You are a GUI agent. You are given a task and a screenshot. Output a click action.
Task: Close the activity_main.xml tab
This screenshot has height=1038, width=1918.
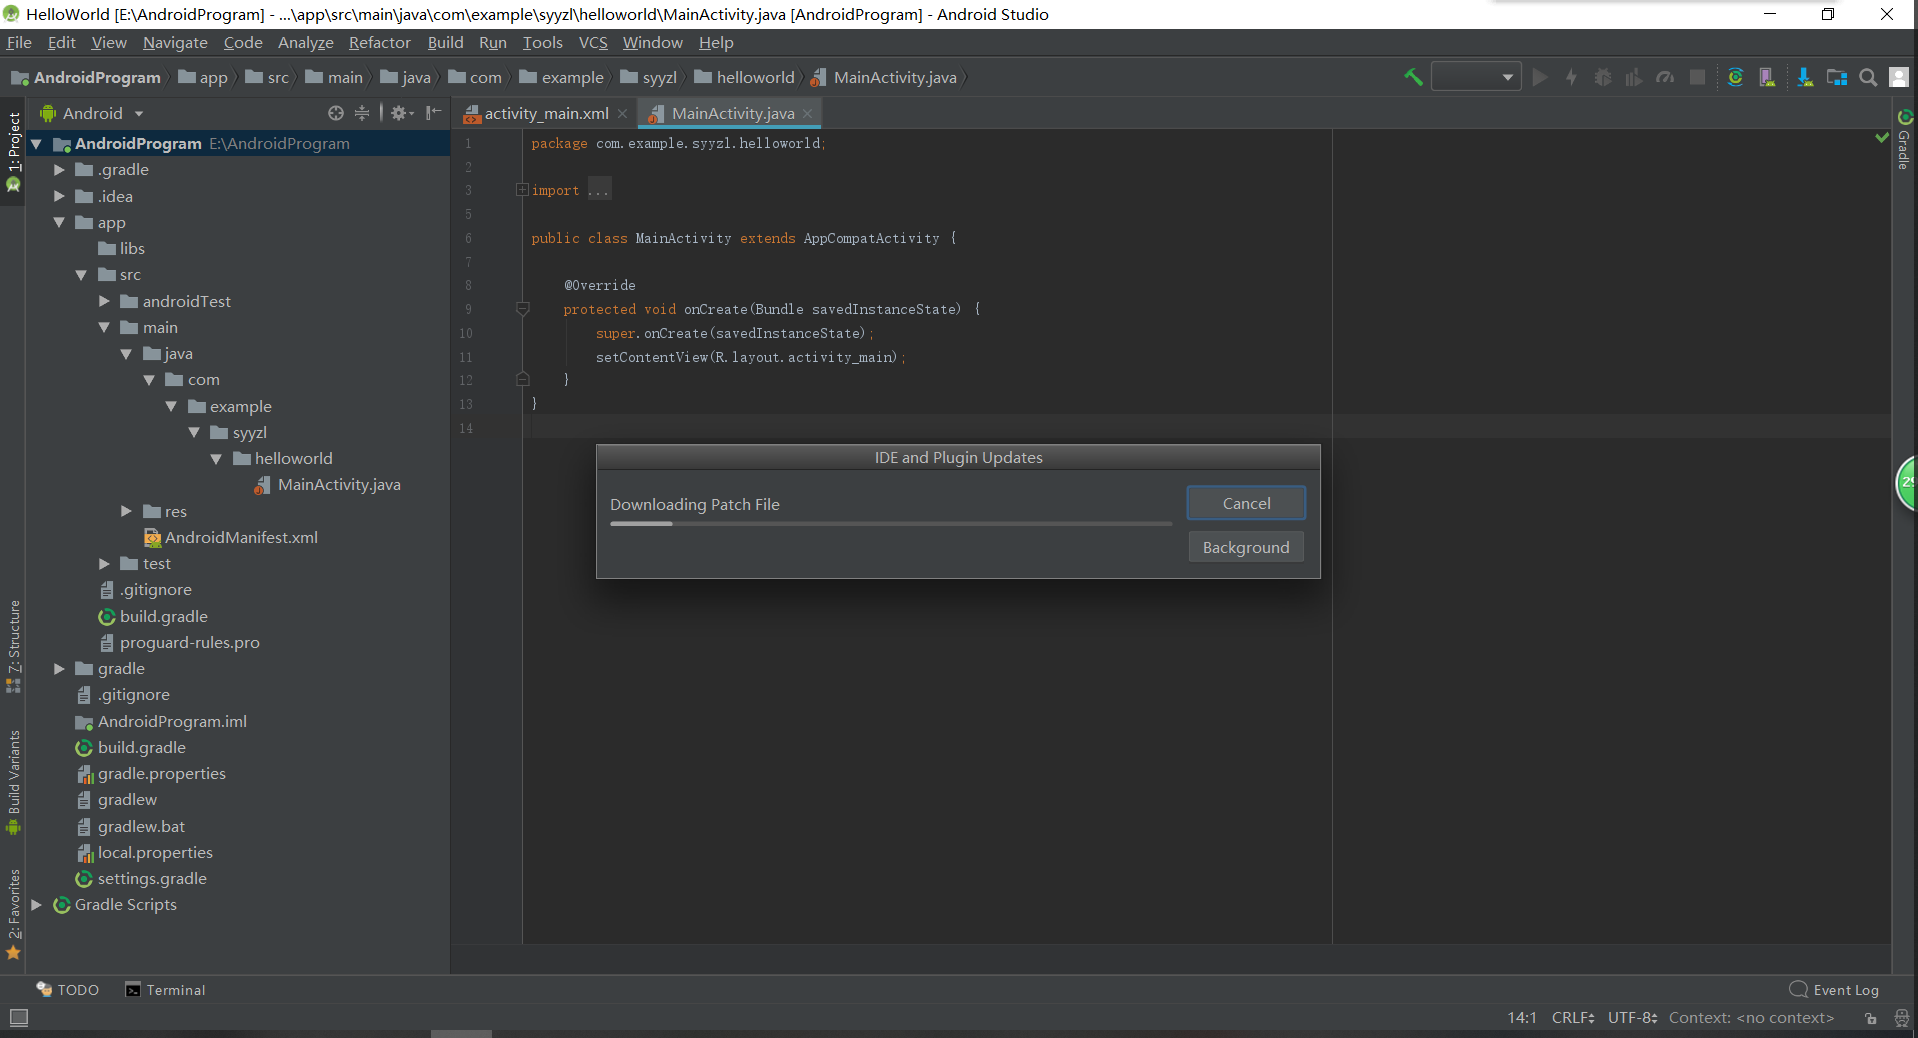point(622,114)
